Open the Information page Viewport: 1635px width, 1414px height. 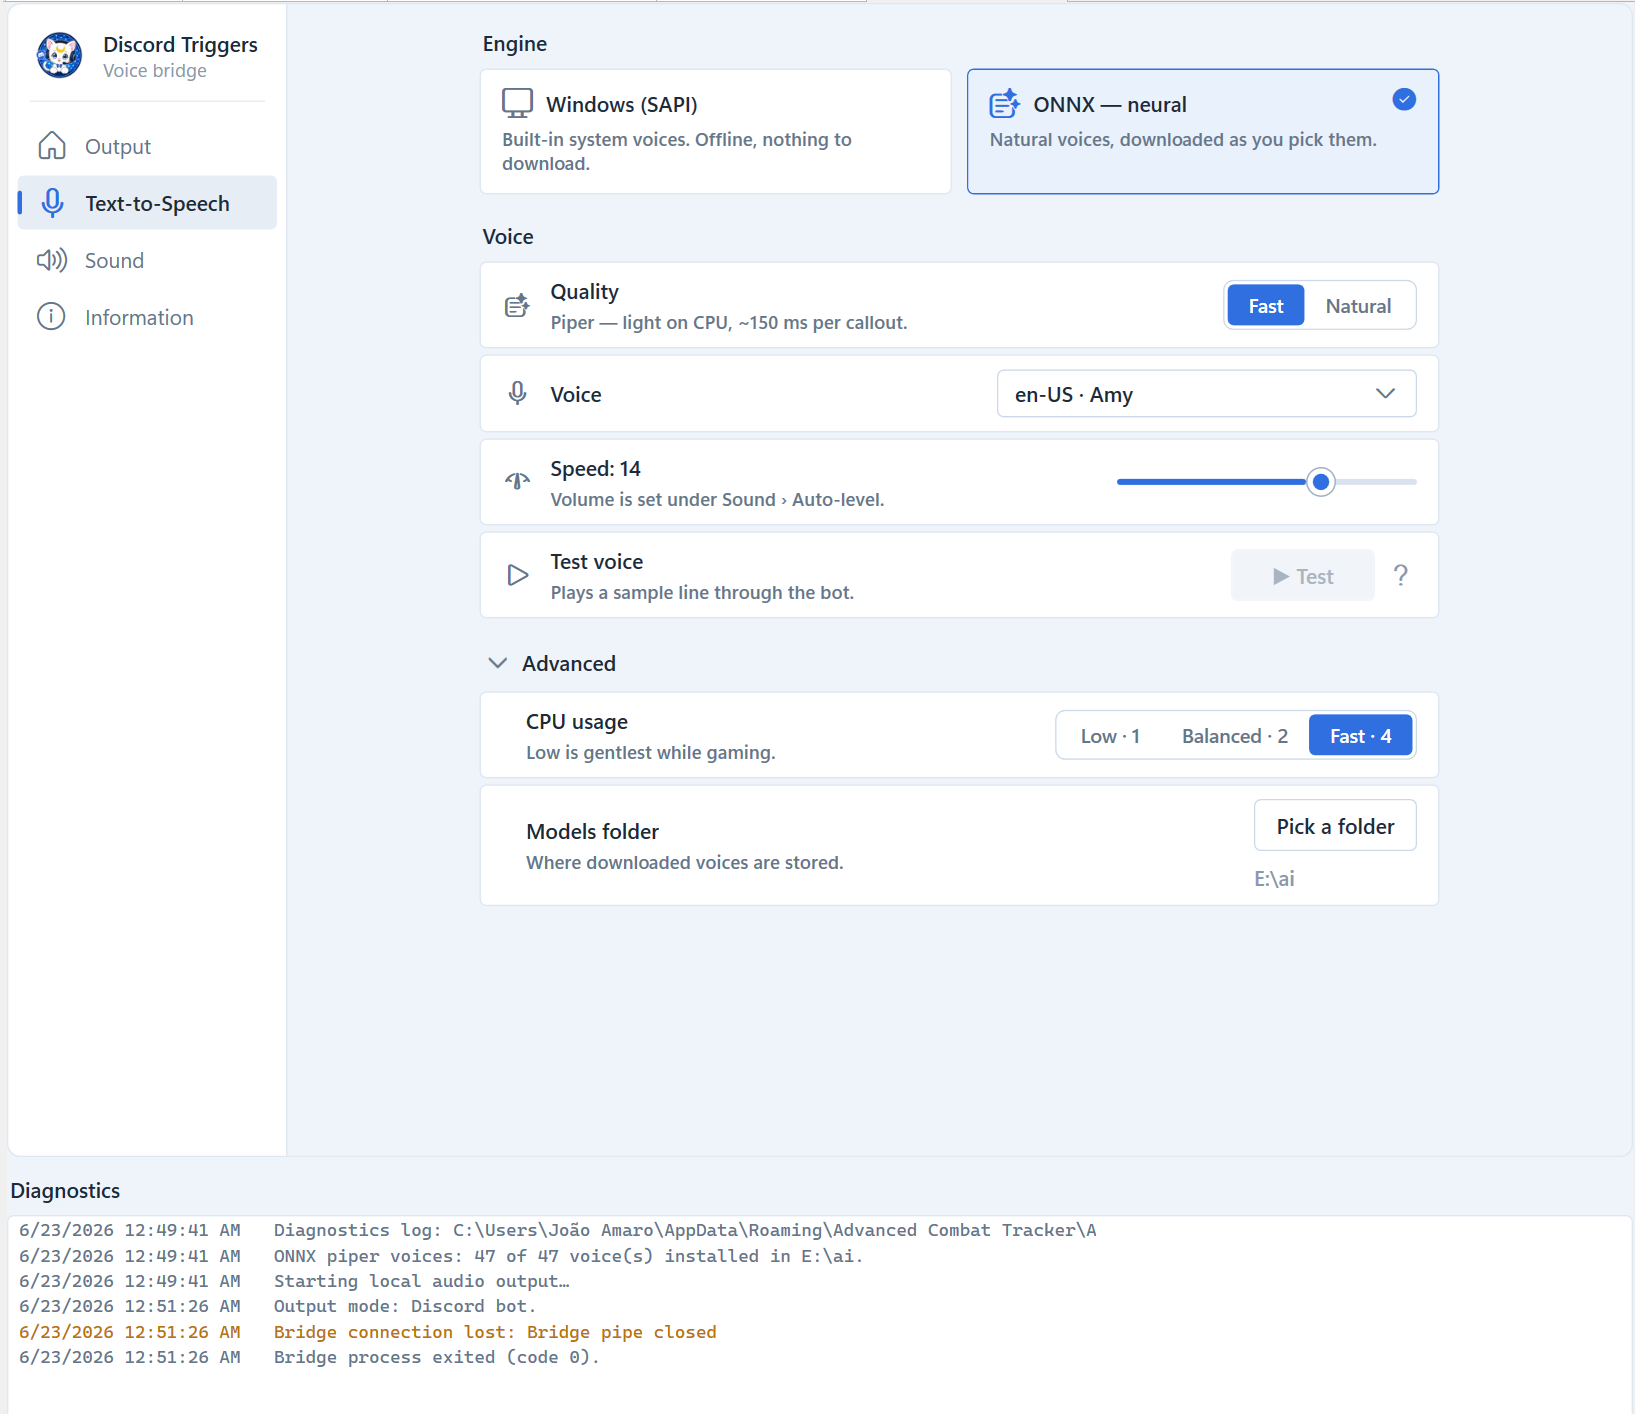pos(147,317)
